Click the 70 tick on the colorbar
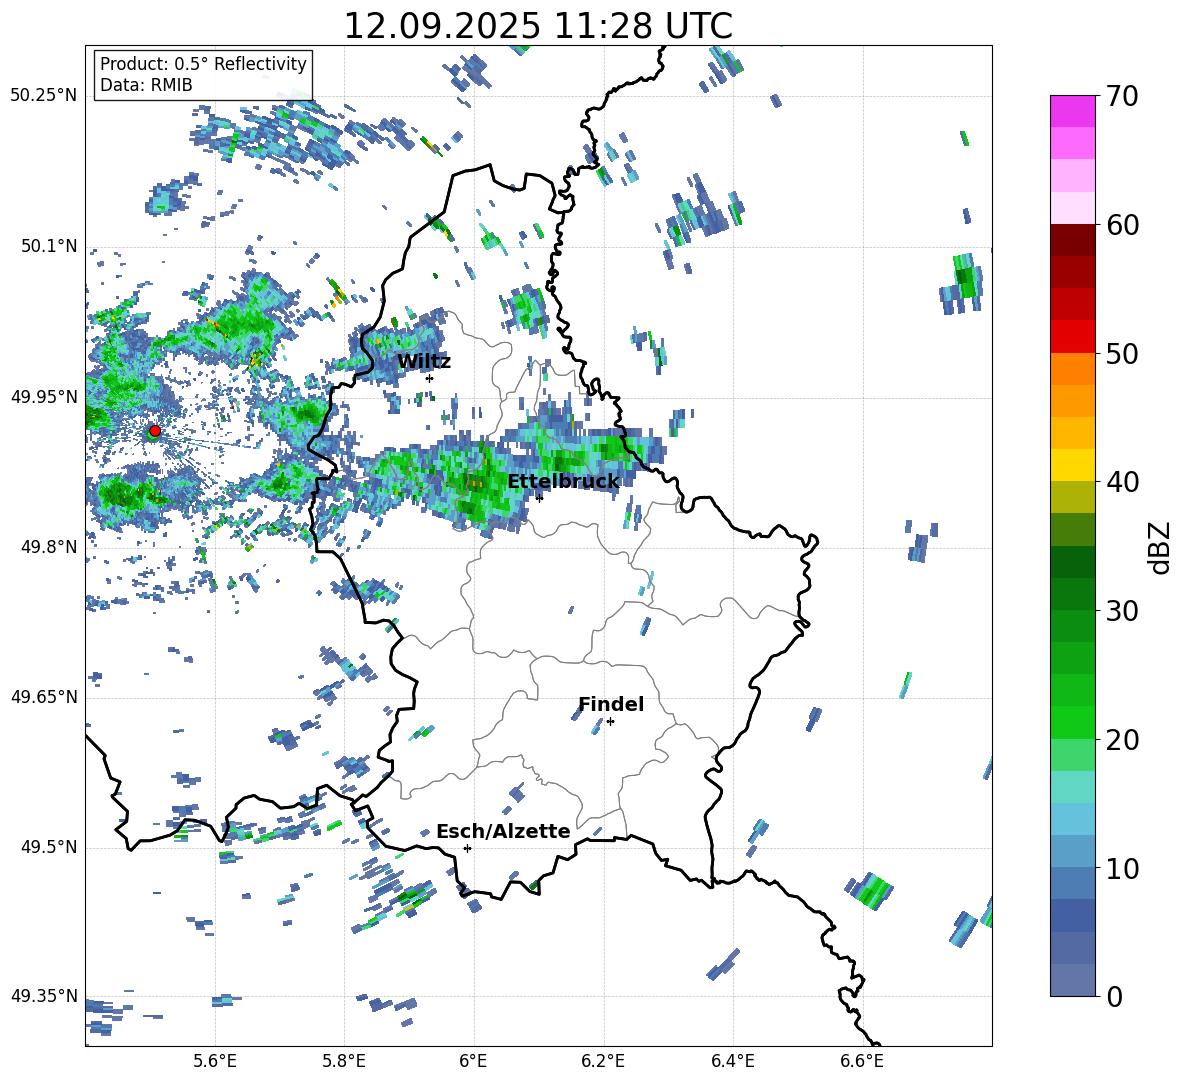The height and width of the screenshot is (1081, 1184). tap(1122, 96)
